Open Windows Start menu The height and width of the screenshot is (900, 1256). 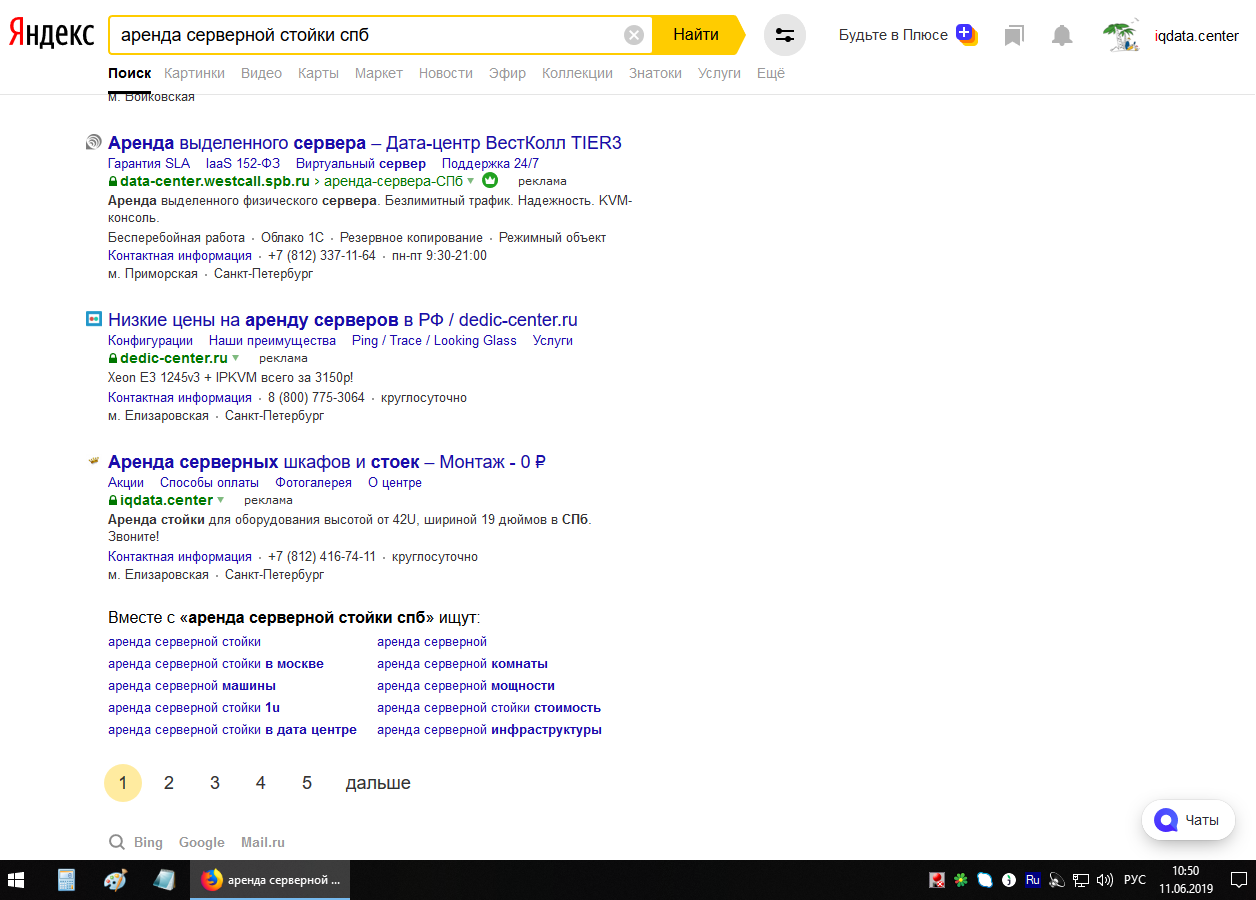pyautogui.click(x=18, y=880)
